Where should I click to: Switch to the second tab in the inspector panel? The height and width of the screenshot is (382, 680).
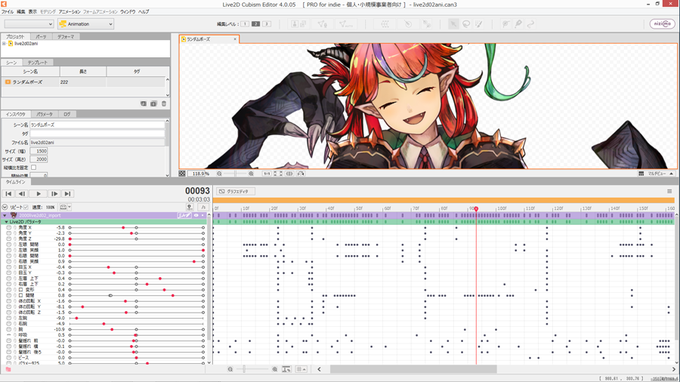44,114
